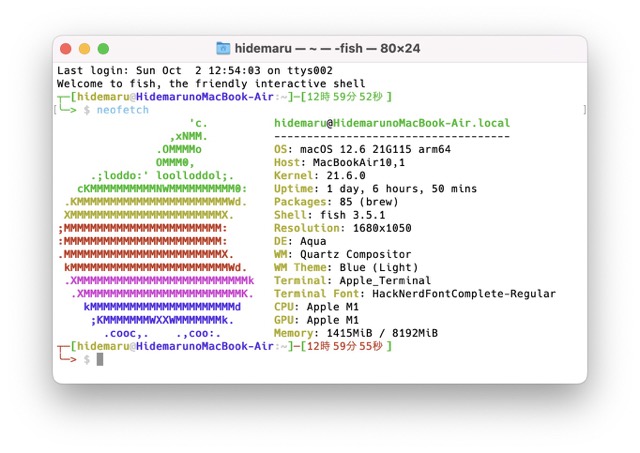The height and width of the screenshot is (453, 640).
Task: Click the green zoom window button
Action: (103, 49)
